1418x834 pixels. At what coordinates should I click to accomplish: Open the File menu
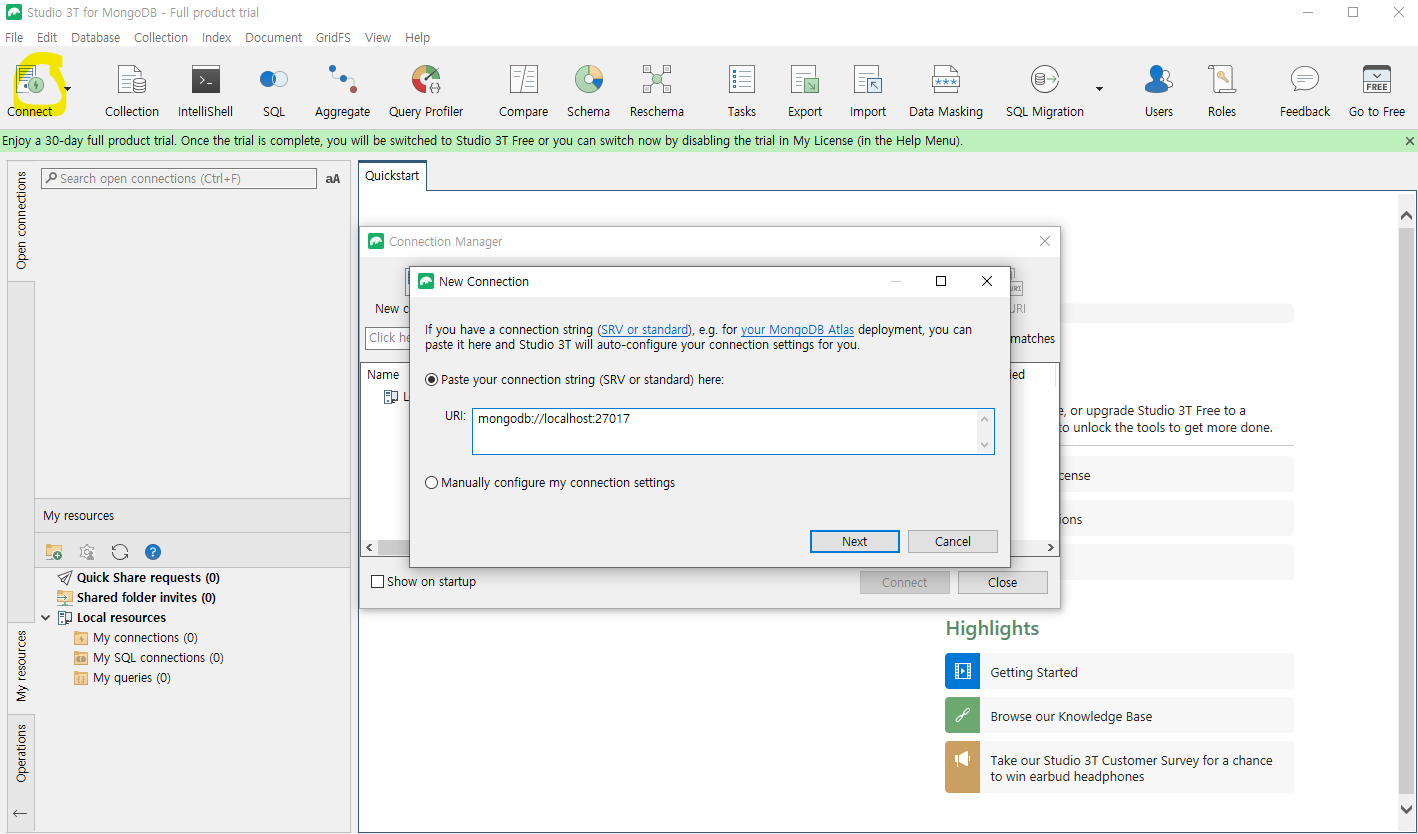pyautogui.click(x=14, y=37)
